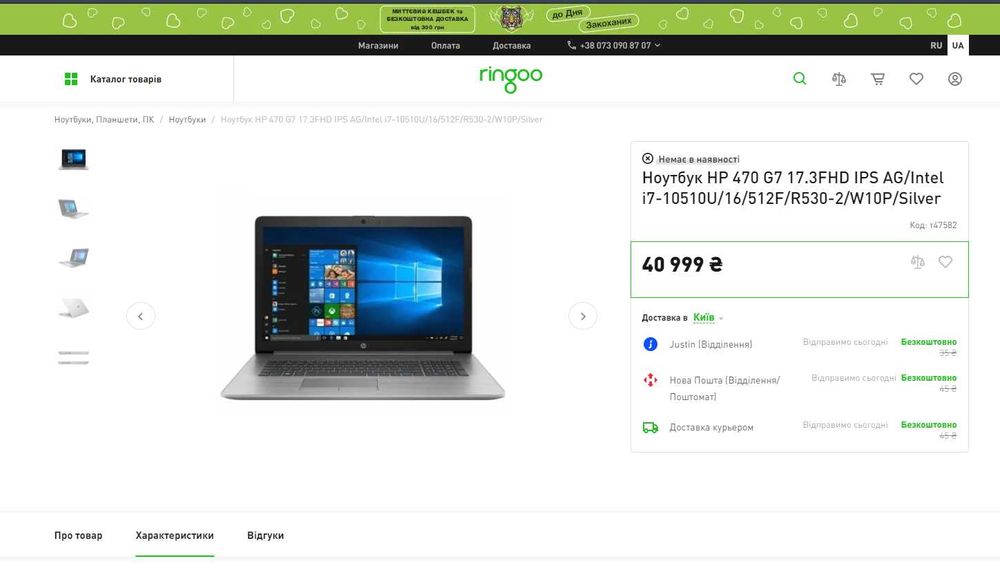
Task: Show previous product image with left arrow
Action: 140,316
